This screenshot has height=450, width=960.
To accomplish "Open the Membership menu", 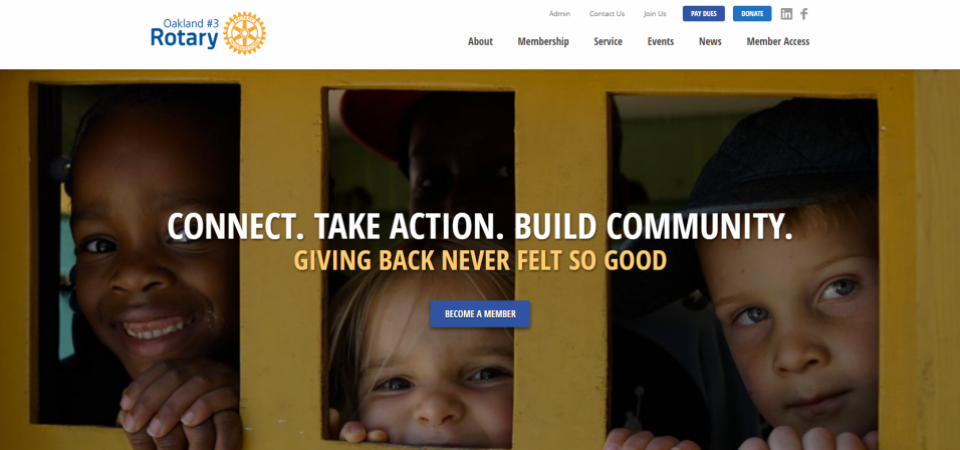I will point(543,42).
